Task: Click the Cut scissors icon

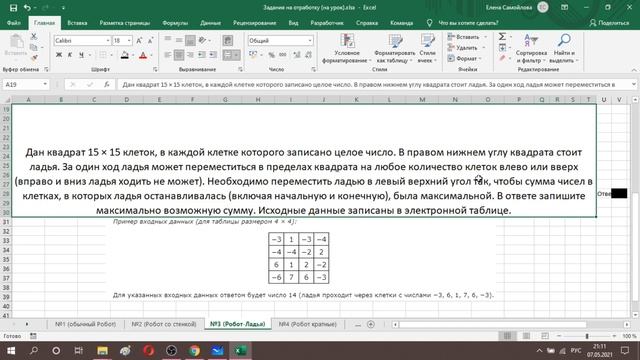Action: [x=34, y=37]
